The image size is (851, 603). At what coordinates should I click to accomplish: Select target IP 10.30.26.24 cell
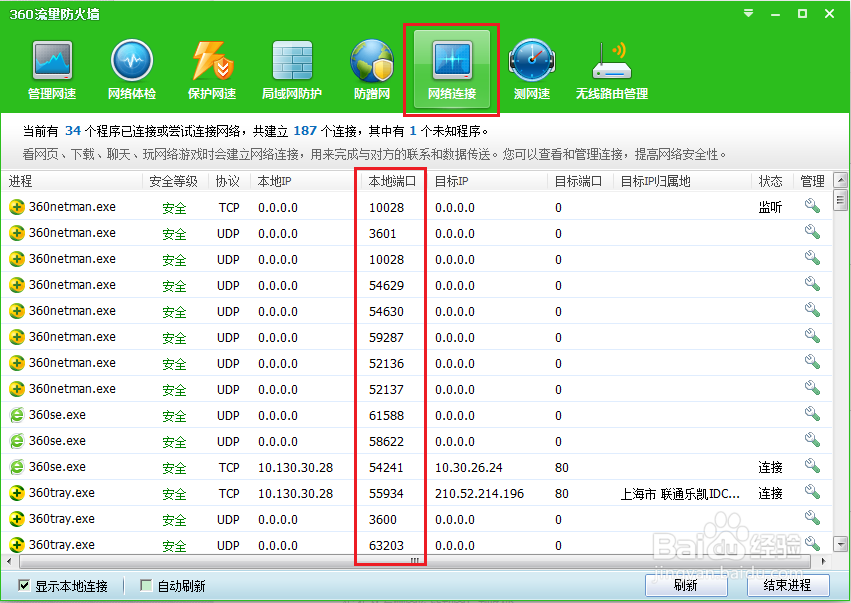tap(468, 467)
